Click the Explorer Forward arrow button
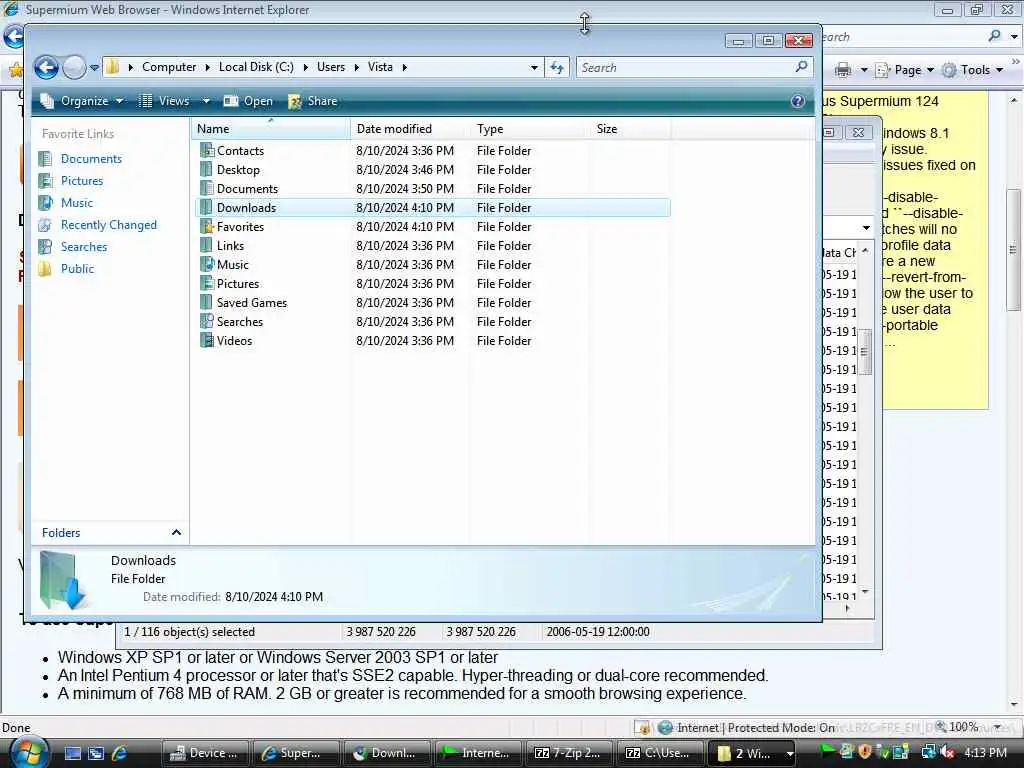Screen dimensions: 1024x768 click(74, 67)
